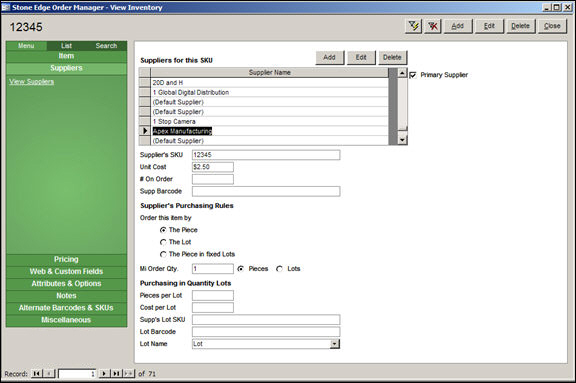
Task: Click the Supplier Name column header
Action: click(269, 73)
